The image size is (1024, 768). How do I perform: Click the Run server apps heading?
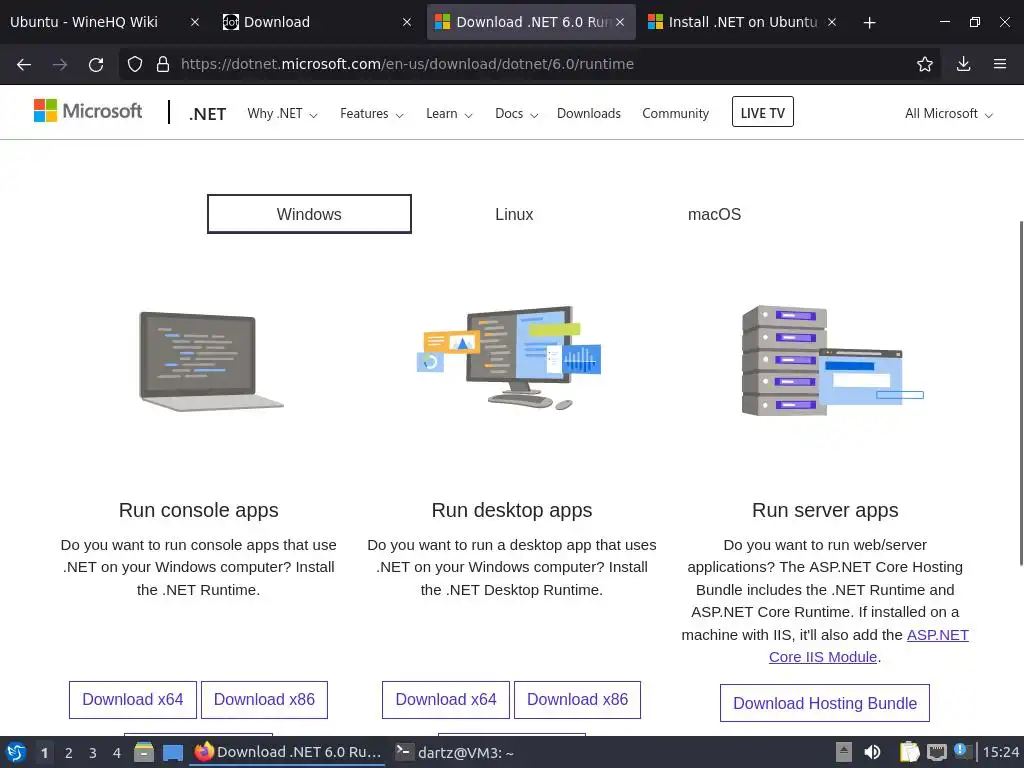(825, 510)
